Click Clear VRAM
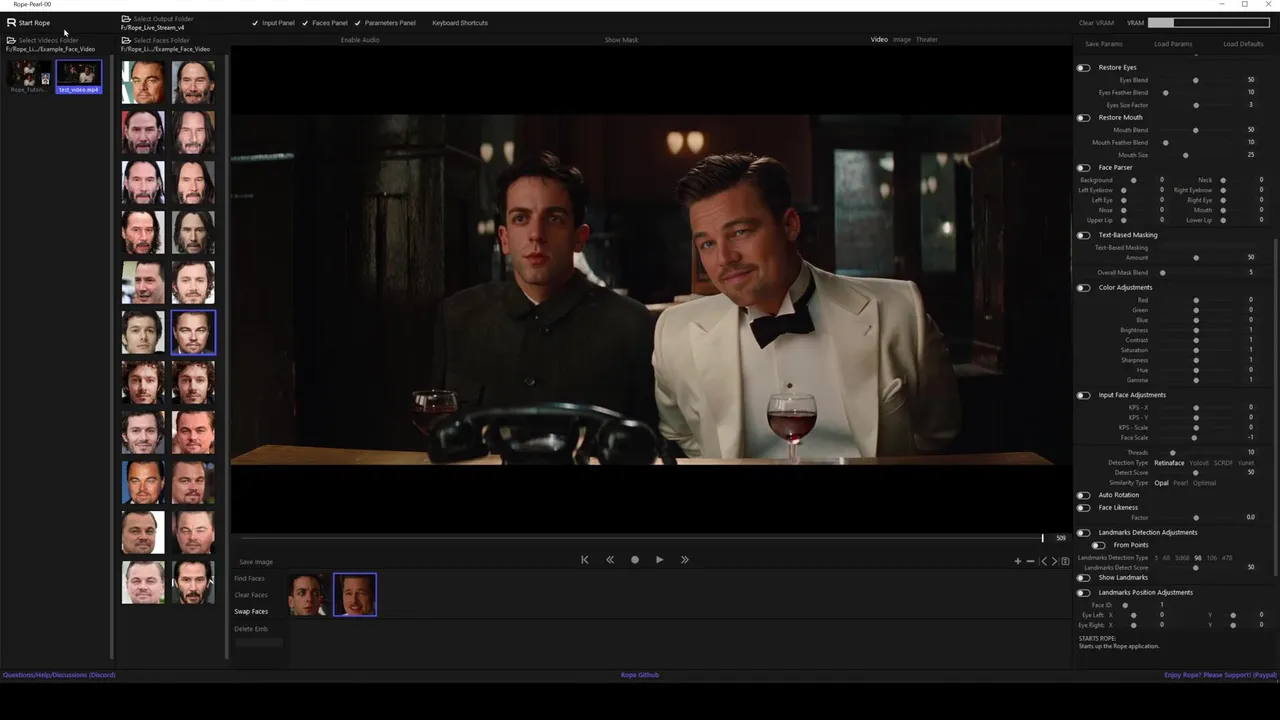The width and height of the screenshot is (1280, 720). point(1096,23)
